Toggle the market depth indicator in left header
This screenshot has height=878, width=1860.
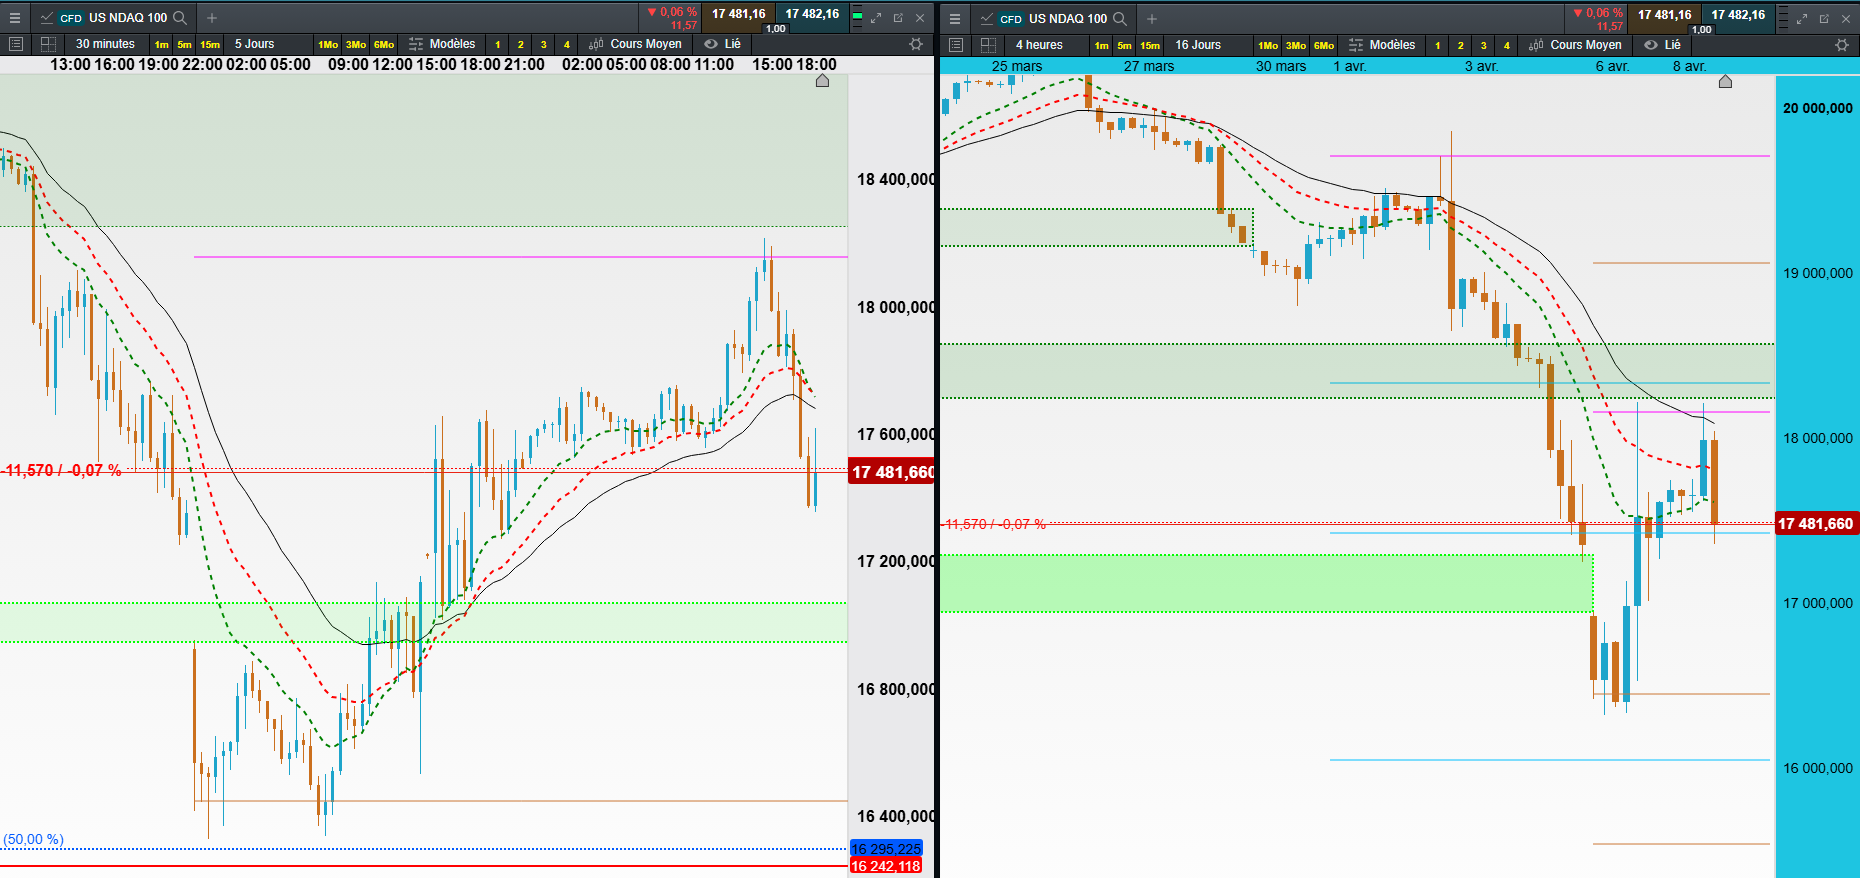pyautogui.click(x=858, y=17)
